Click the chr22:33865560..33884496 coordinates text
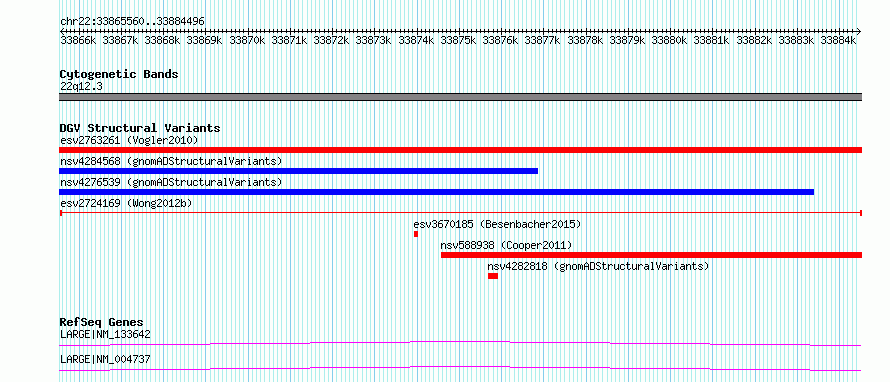The image size is (890, 382). click(132, 22)
